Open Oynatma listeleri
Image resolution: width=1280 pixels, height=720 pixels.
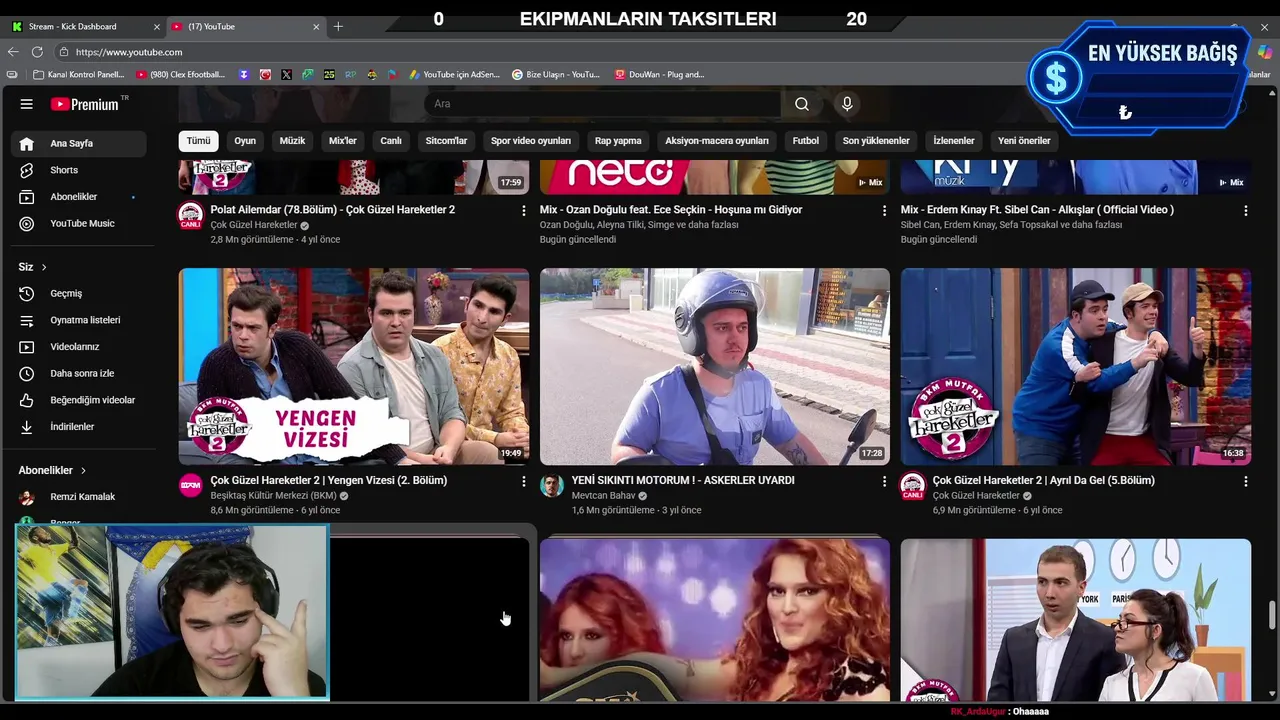pos(80,320)
